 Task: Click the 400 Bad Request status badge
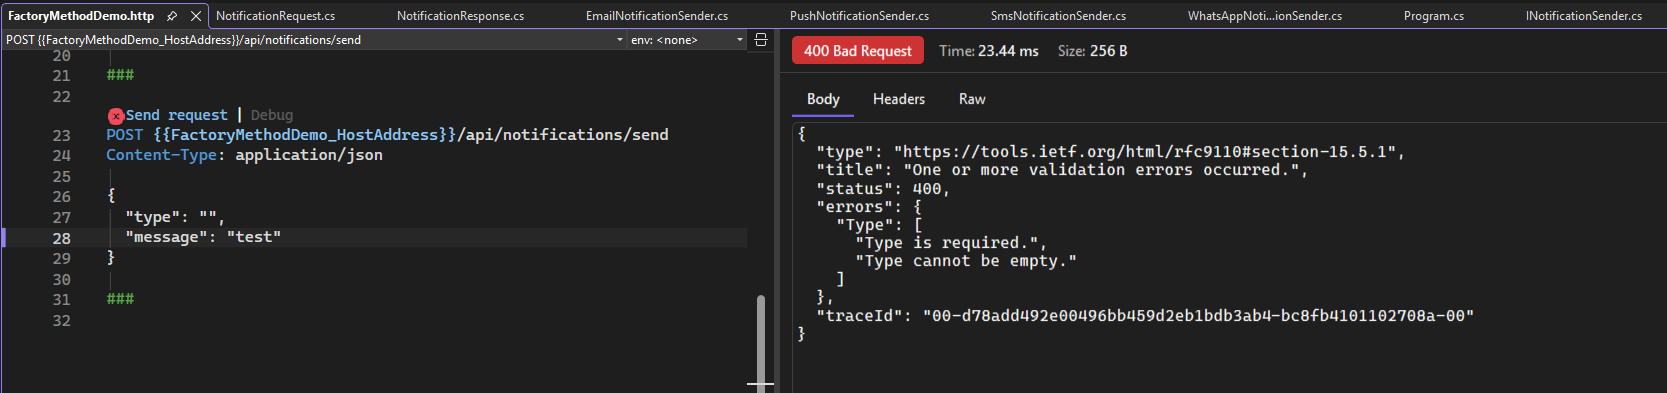pyautogui.click(x=858, y=51)
